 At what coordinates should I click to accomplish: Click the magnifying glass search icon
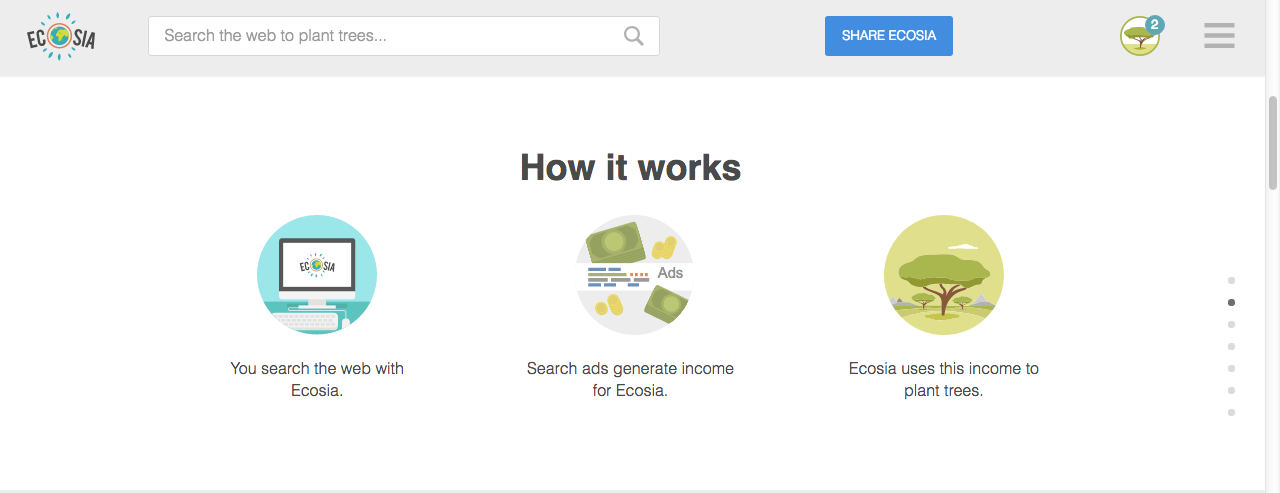coord(634,36)
